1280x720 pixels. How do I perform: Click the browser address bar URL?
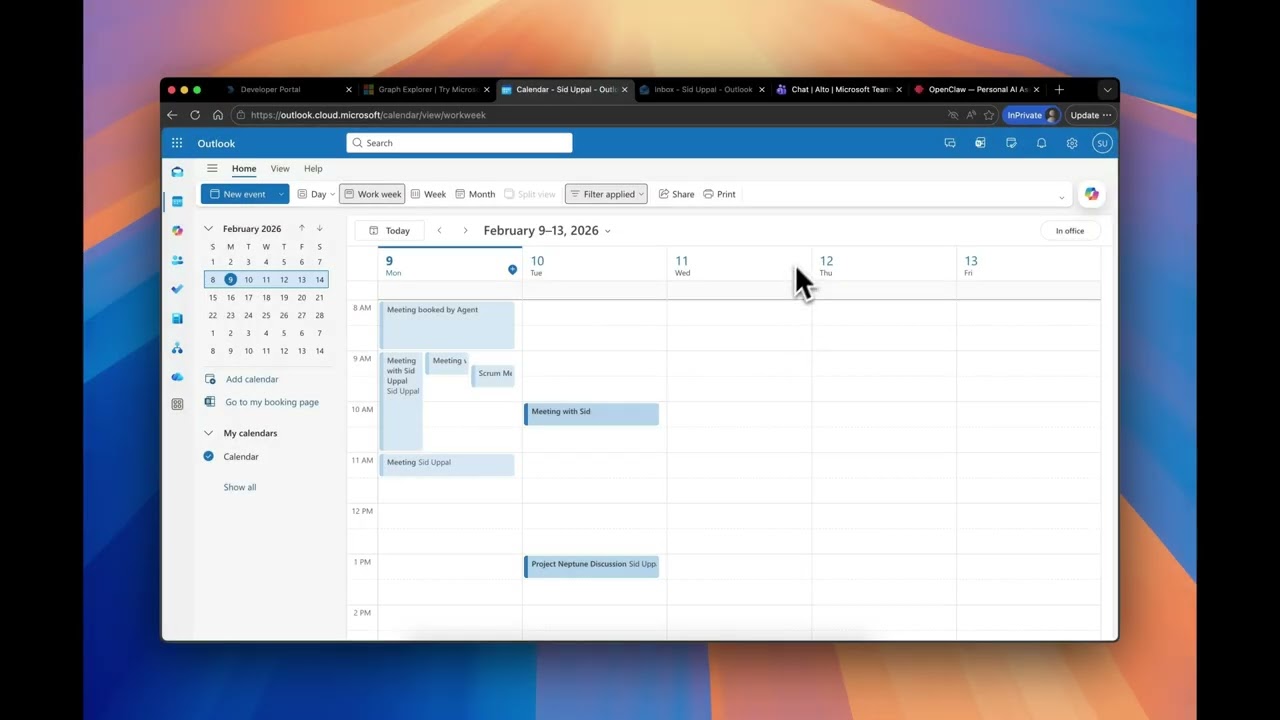[368, 115]
